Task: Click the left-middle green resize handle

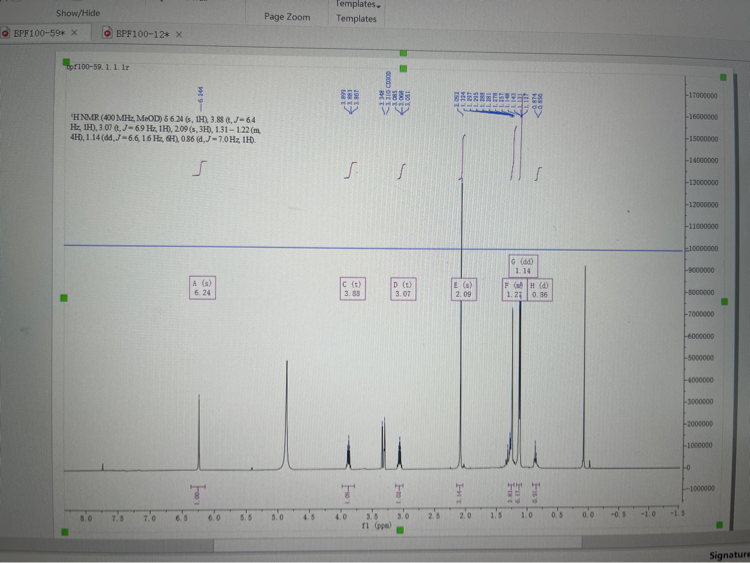Action: (x=66, y=298)
